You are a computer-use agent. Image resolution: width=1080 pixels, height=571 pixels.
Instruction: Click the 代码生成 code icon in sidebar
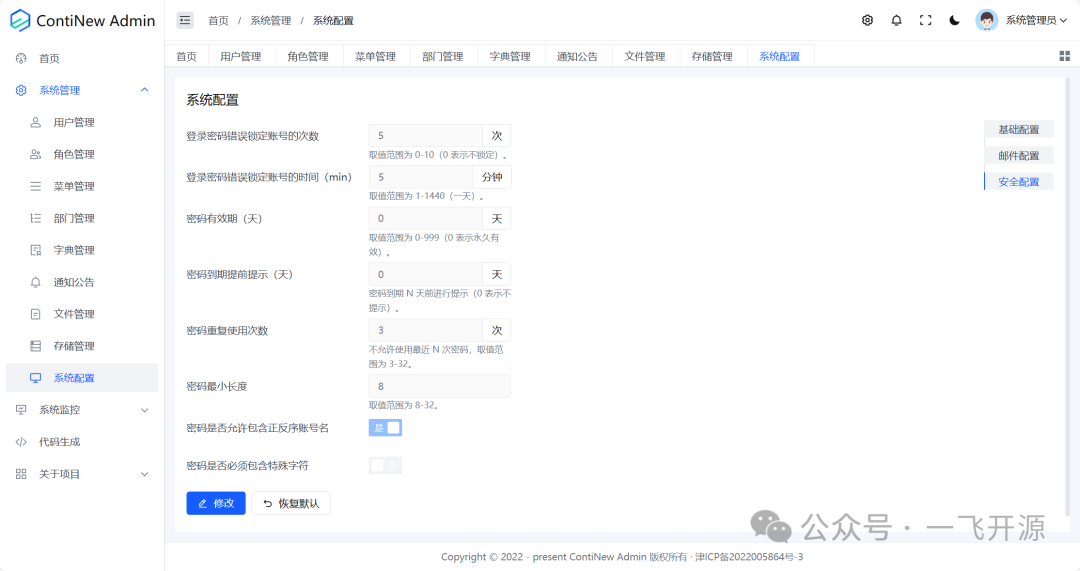pyautogui.click(x=21, y=442)
